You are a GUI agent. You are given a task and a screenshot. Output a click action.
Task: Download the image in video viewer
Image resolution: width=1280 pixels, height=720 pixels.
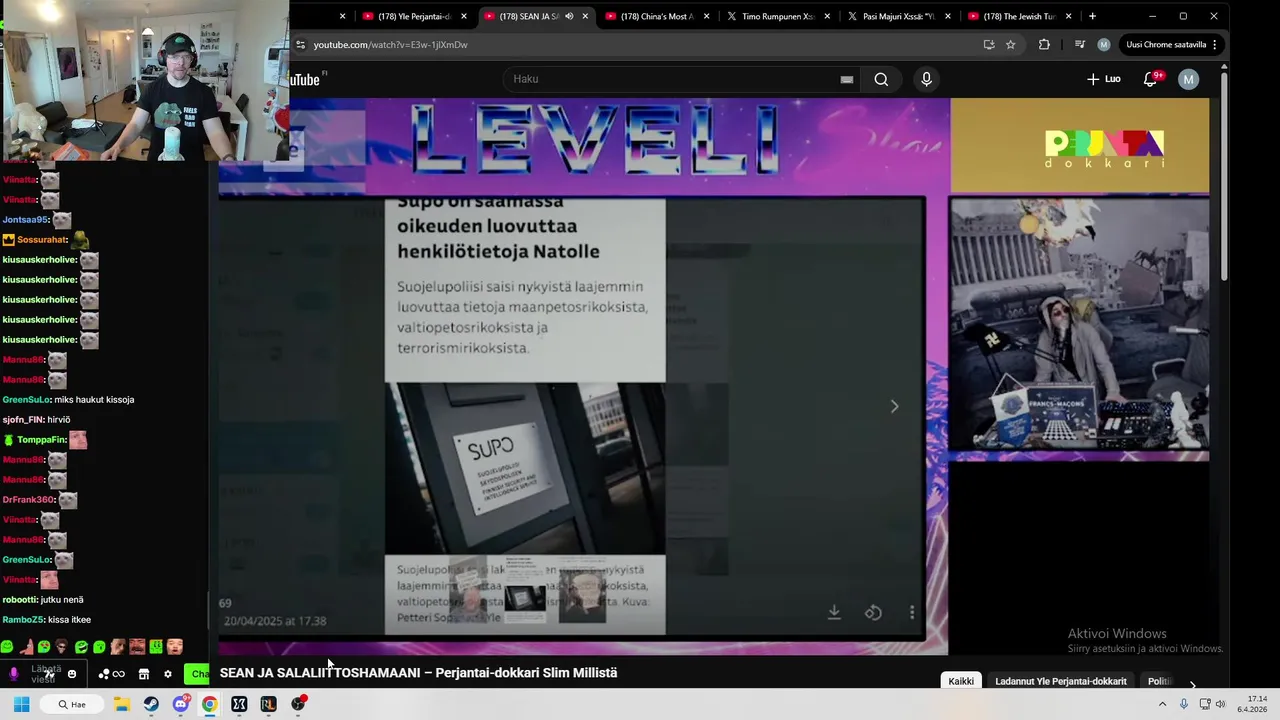point(834,612)
